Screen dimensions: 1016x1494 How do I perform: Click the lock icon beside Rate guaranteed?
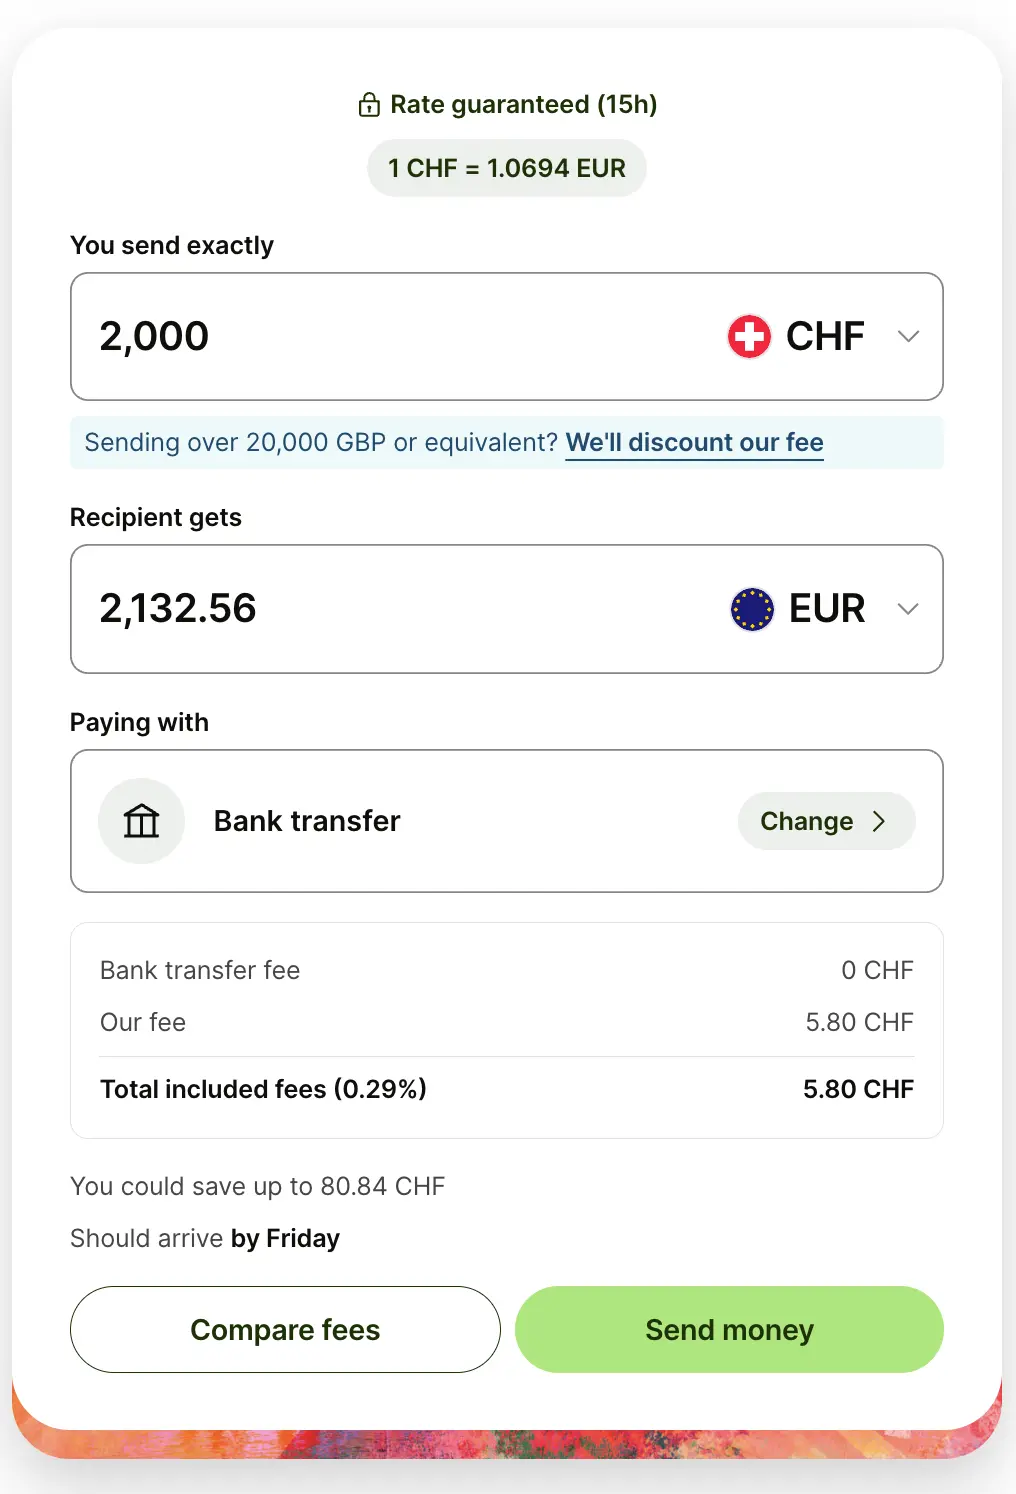click(369, 105)
